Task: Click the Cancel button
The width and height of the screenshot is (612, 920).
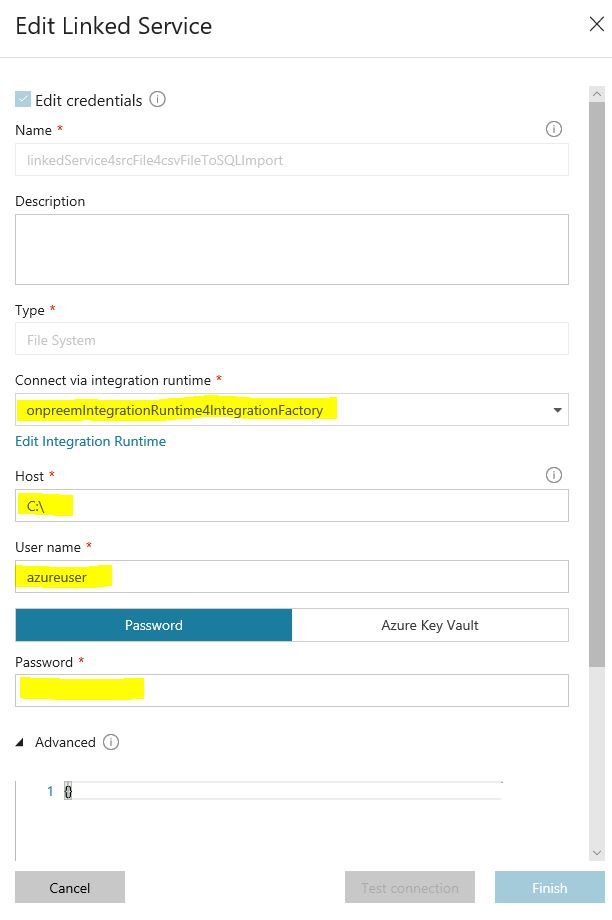Action: [x=70, y=887]
